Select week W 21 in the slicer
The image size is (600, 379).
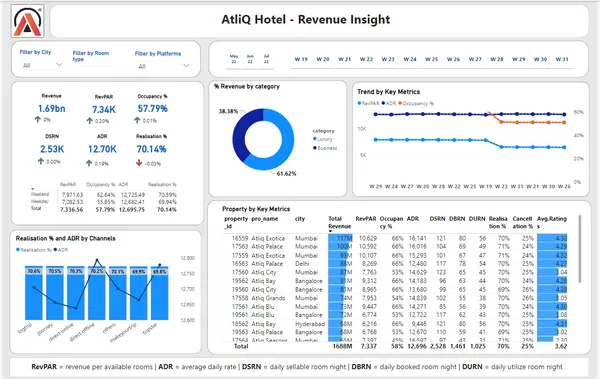pyautogui.click(x=344, y=59)
